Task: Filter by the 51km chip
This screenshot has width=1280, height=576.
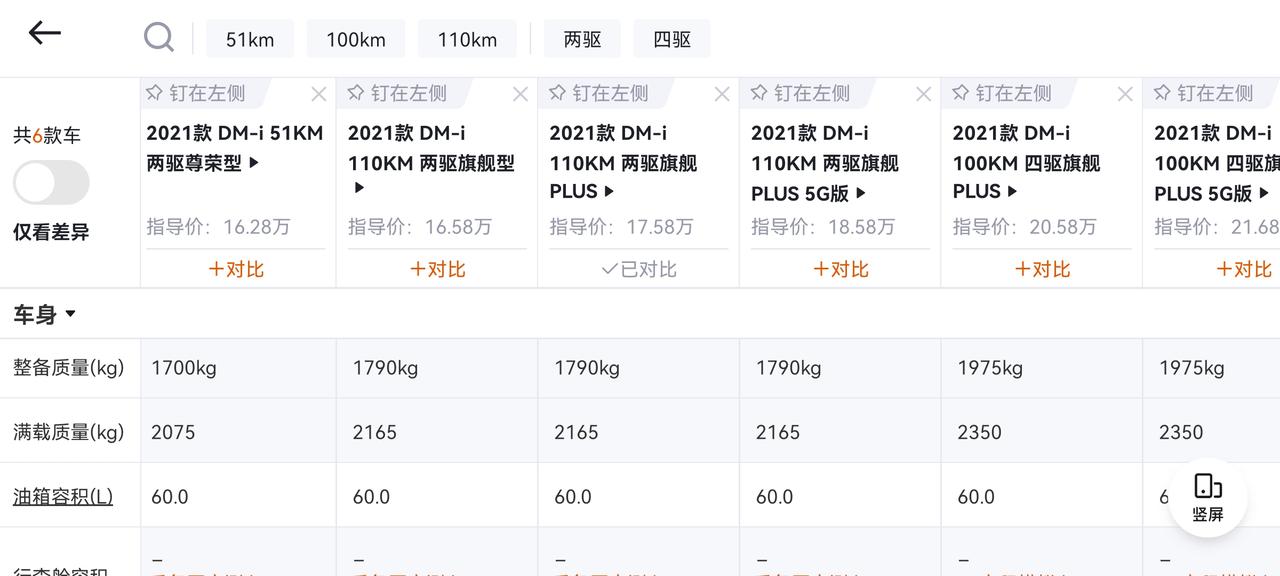Action: click(x=250, y=39)
